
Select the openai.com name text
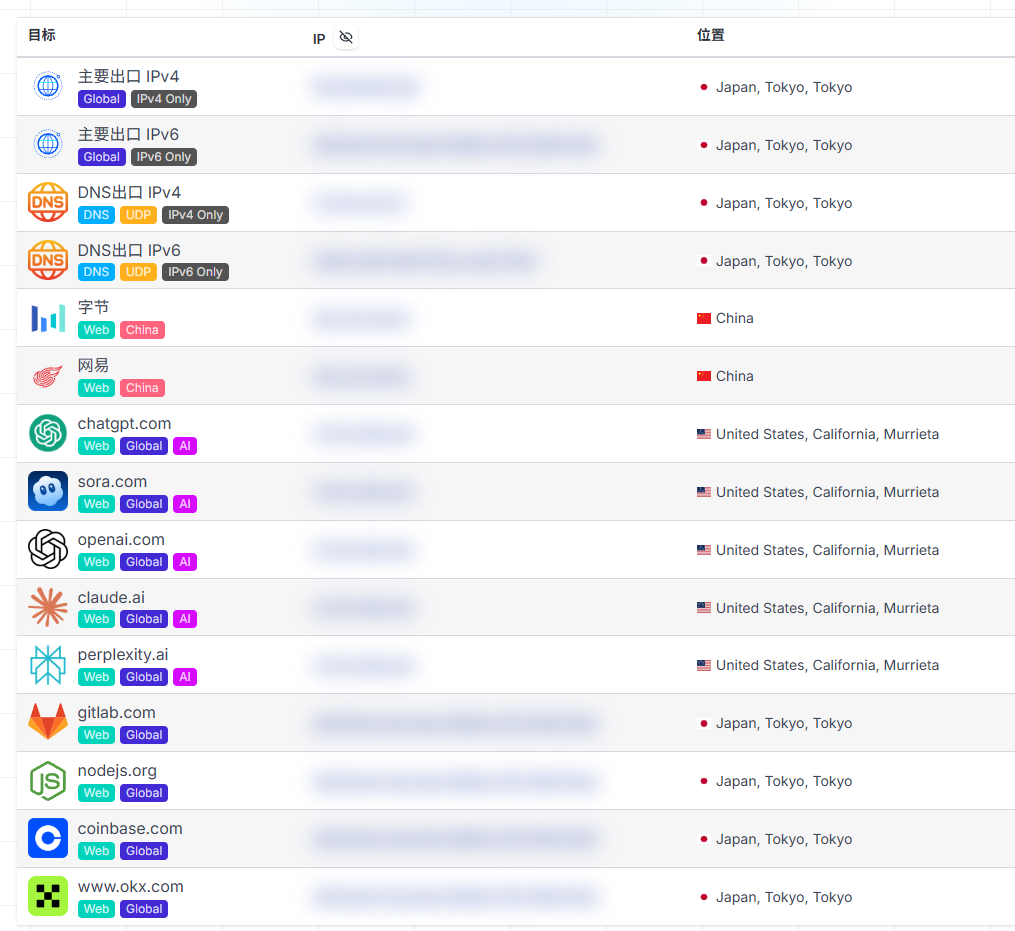coord(121,539)
